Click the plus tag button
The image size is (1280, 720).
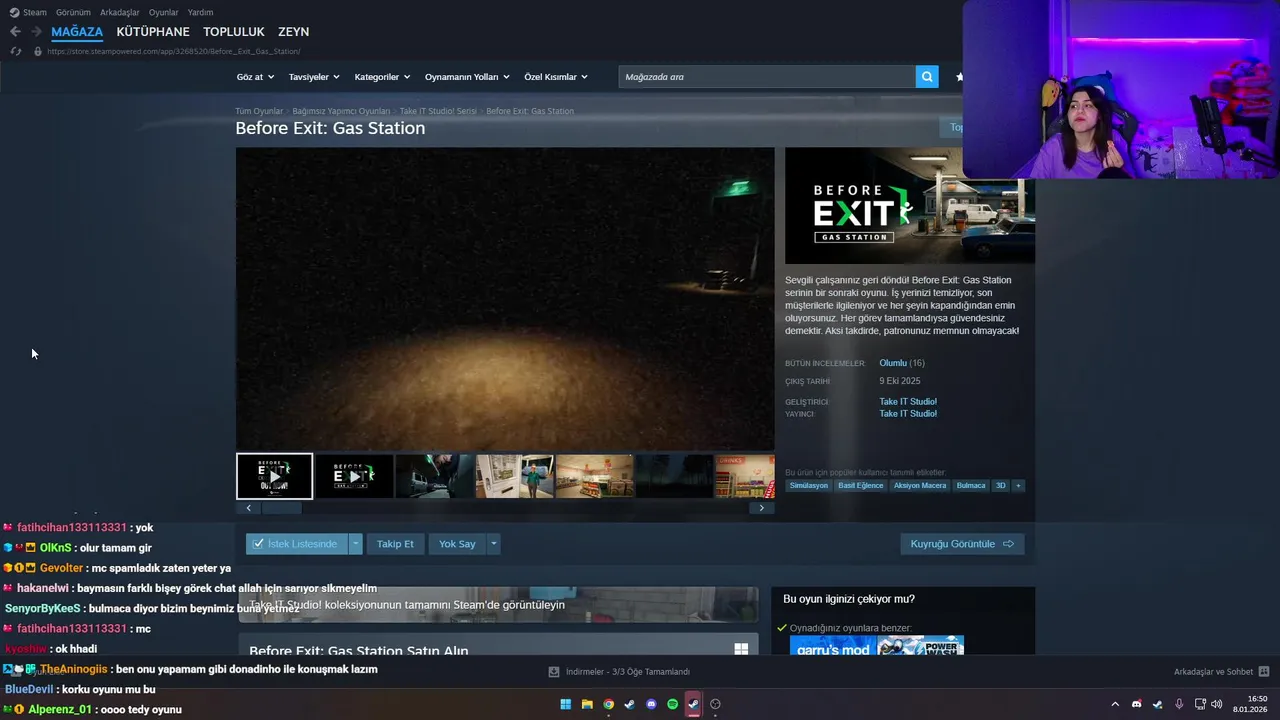(1018, 486)
